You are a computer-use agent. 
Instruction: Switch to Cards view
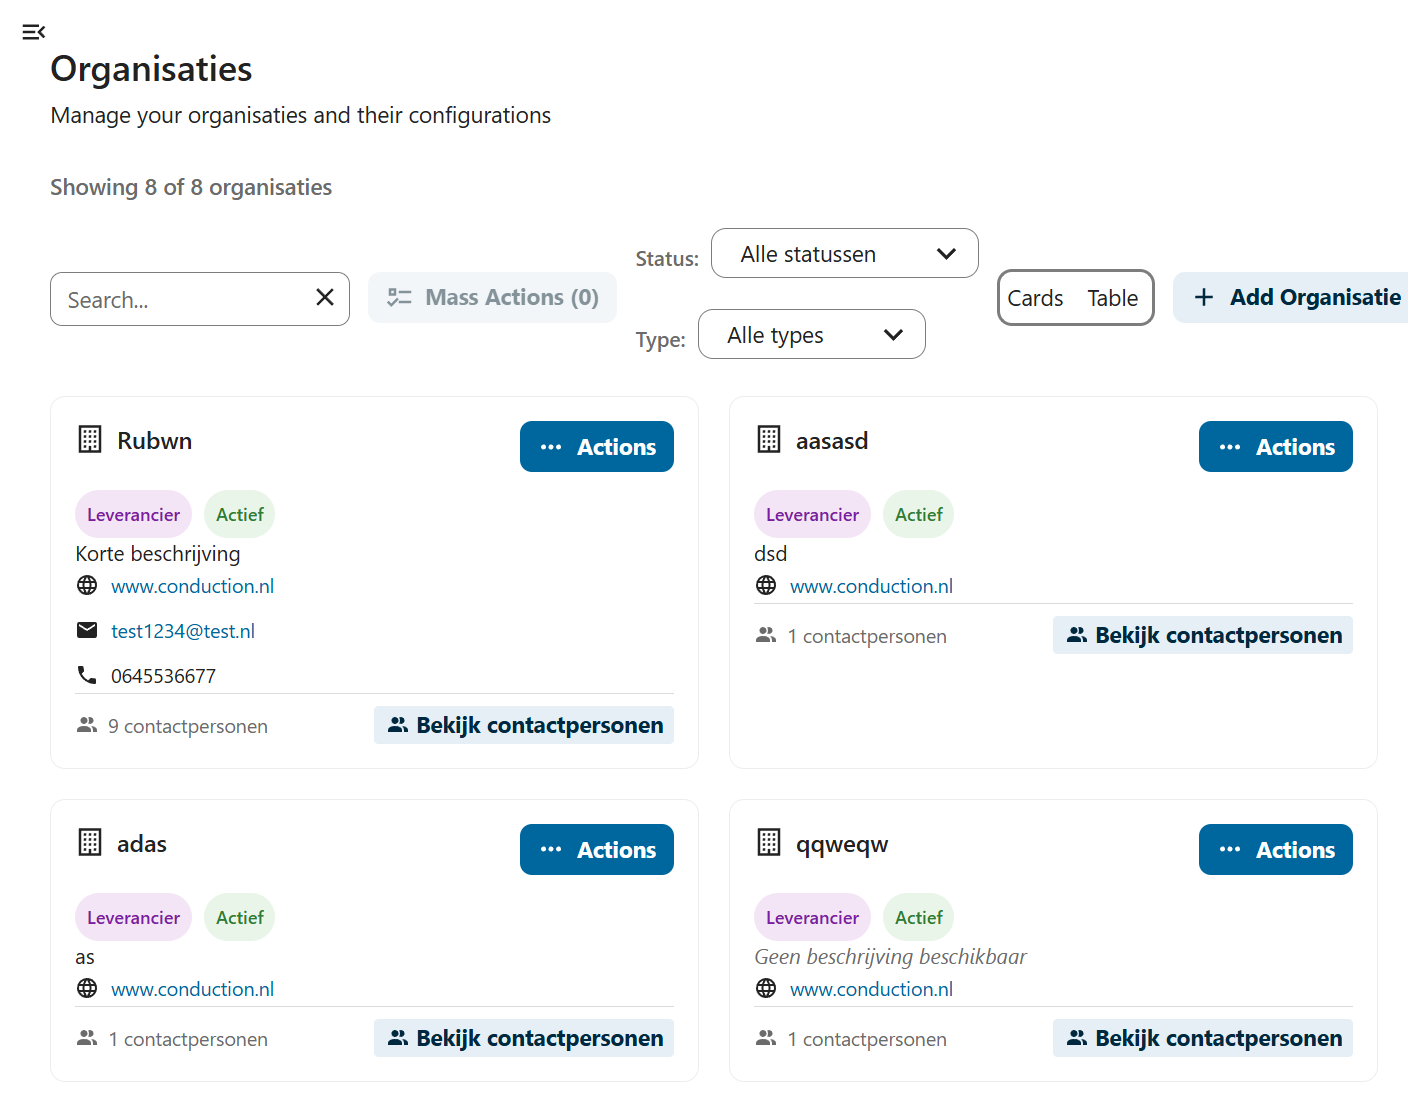tap(1035, 298)
